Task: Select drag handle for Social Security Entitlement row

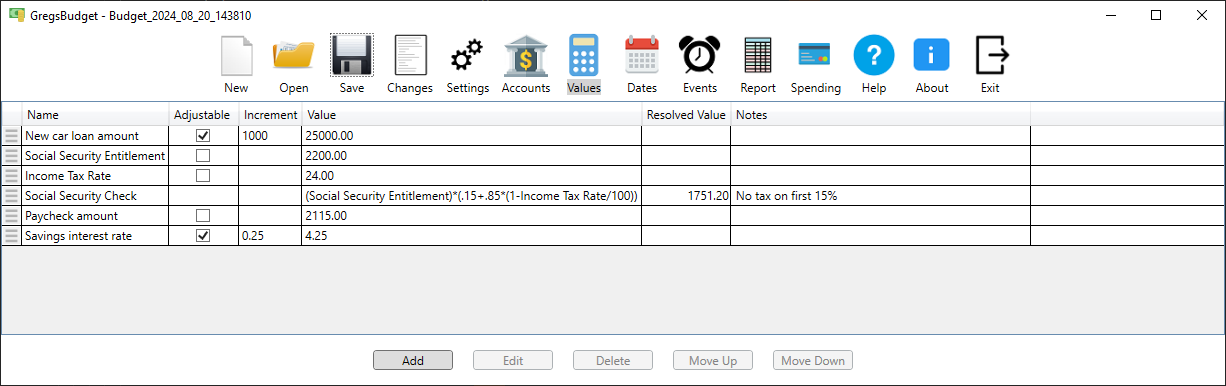Action: coord(12,156)
